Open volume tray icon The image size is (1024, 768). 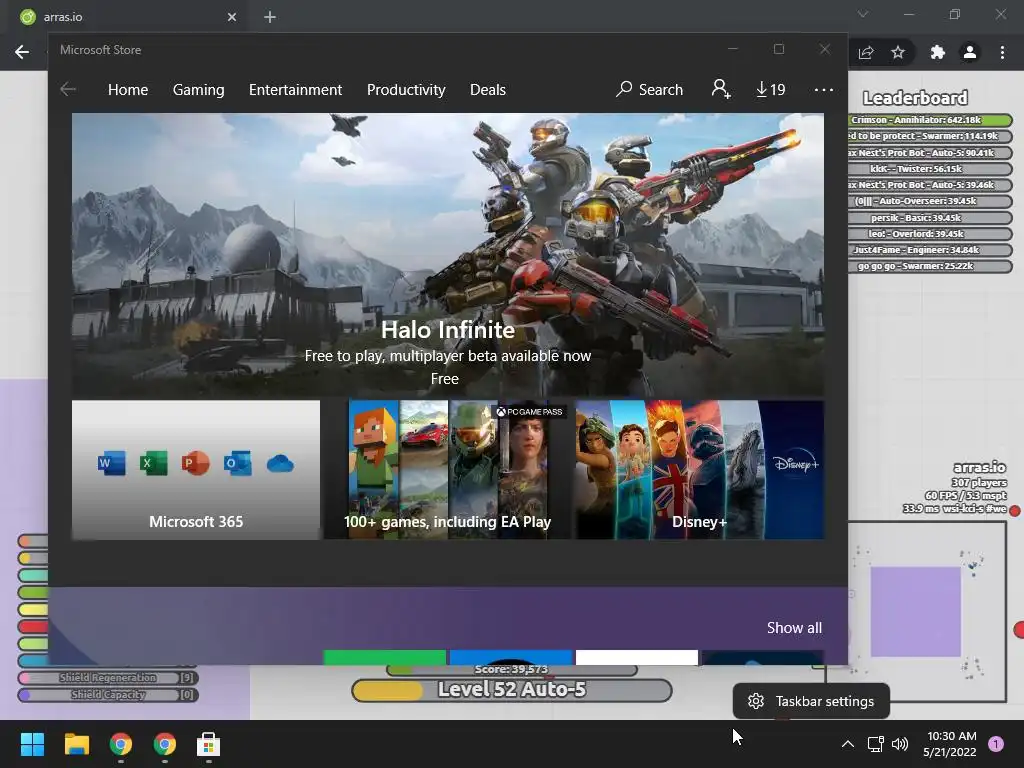click(x=900, y=744)
